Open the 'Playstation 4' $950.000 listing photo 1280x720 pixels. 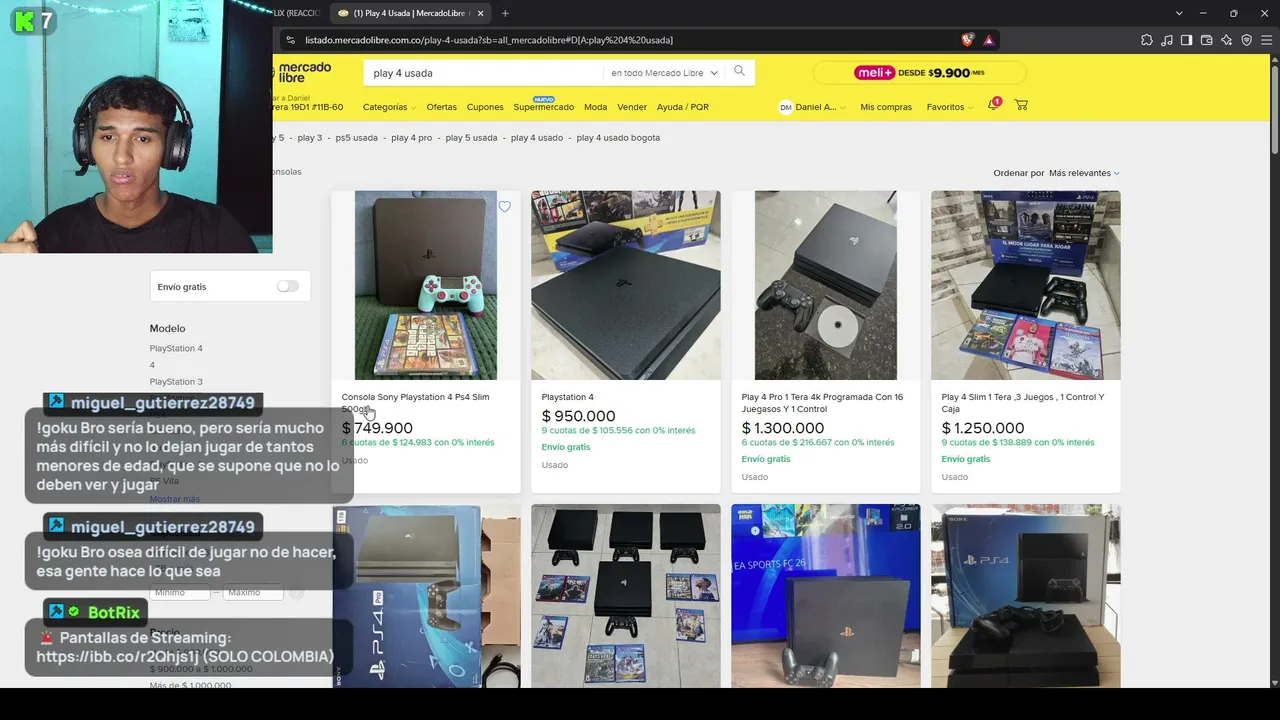(x=626, y=285)
